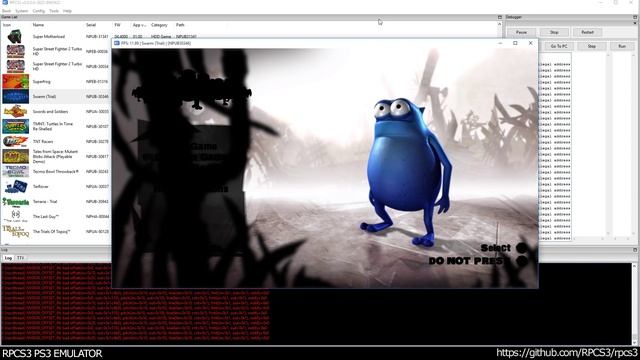Select the Tecmo Bowl Throwback icon
Viewport: 640px width, 360px height.
15,171
